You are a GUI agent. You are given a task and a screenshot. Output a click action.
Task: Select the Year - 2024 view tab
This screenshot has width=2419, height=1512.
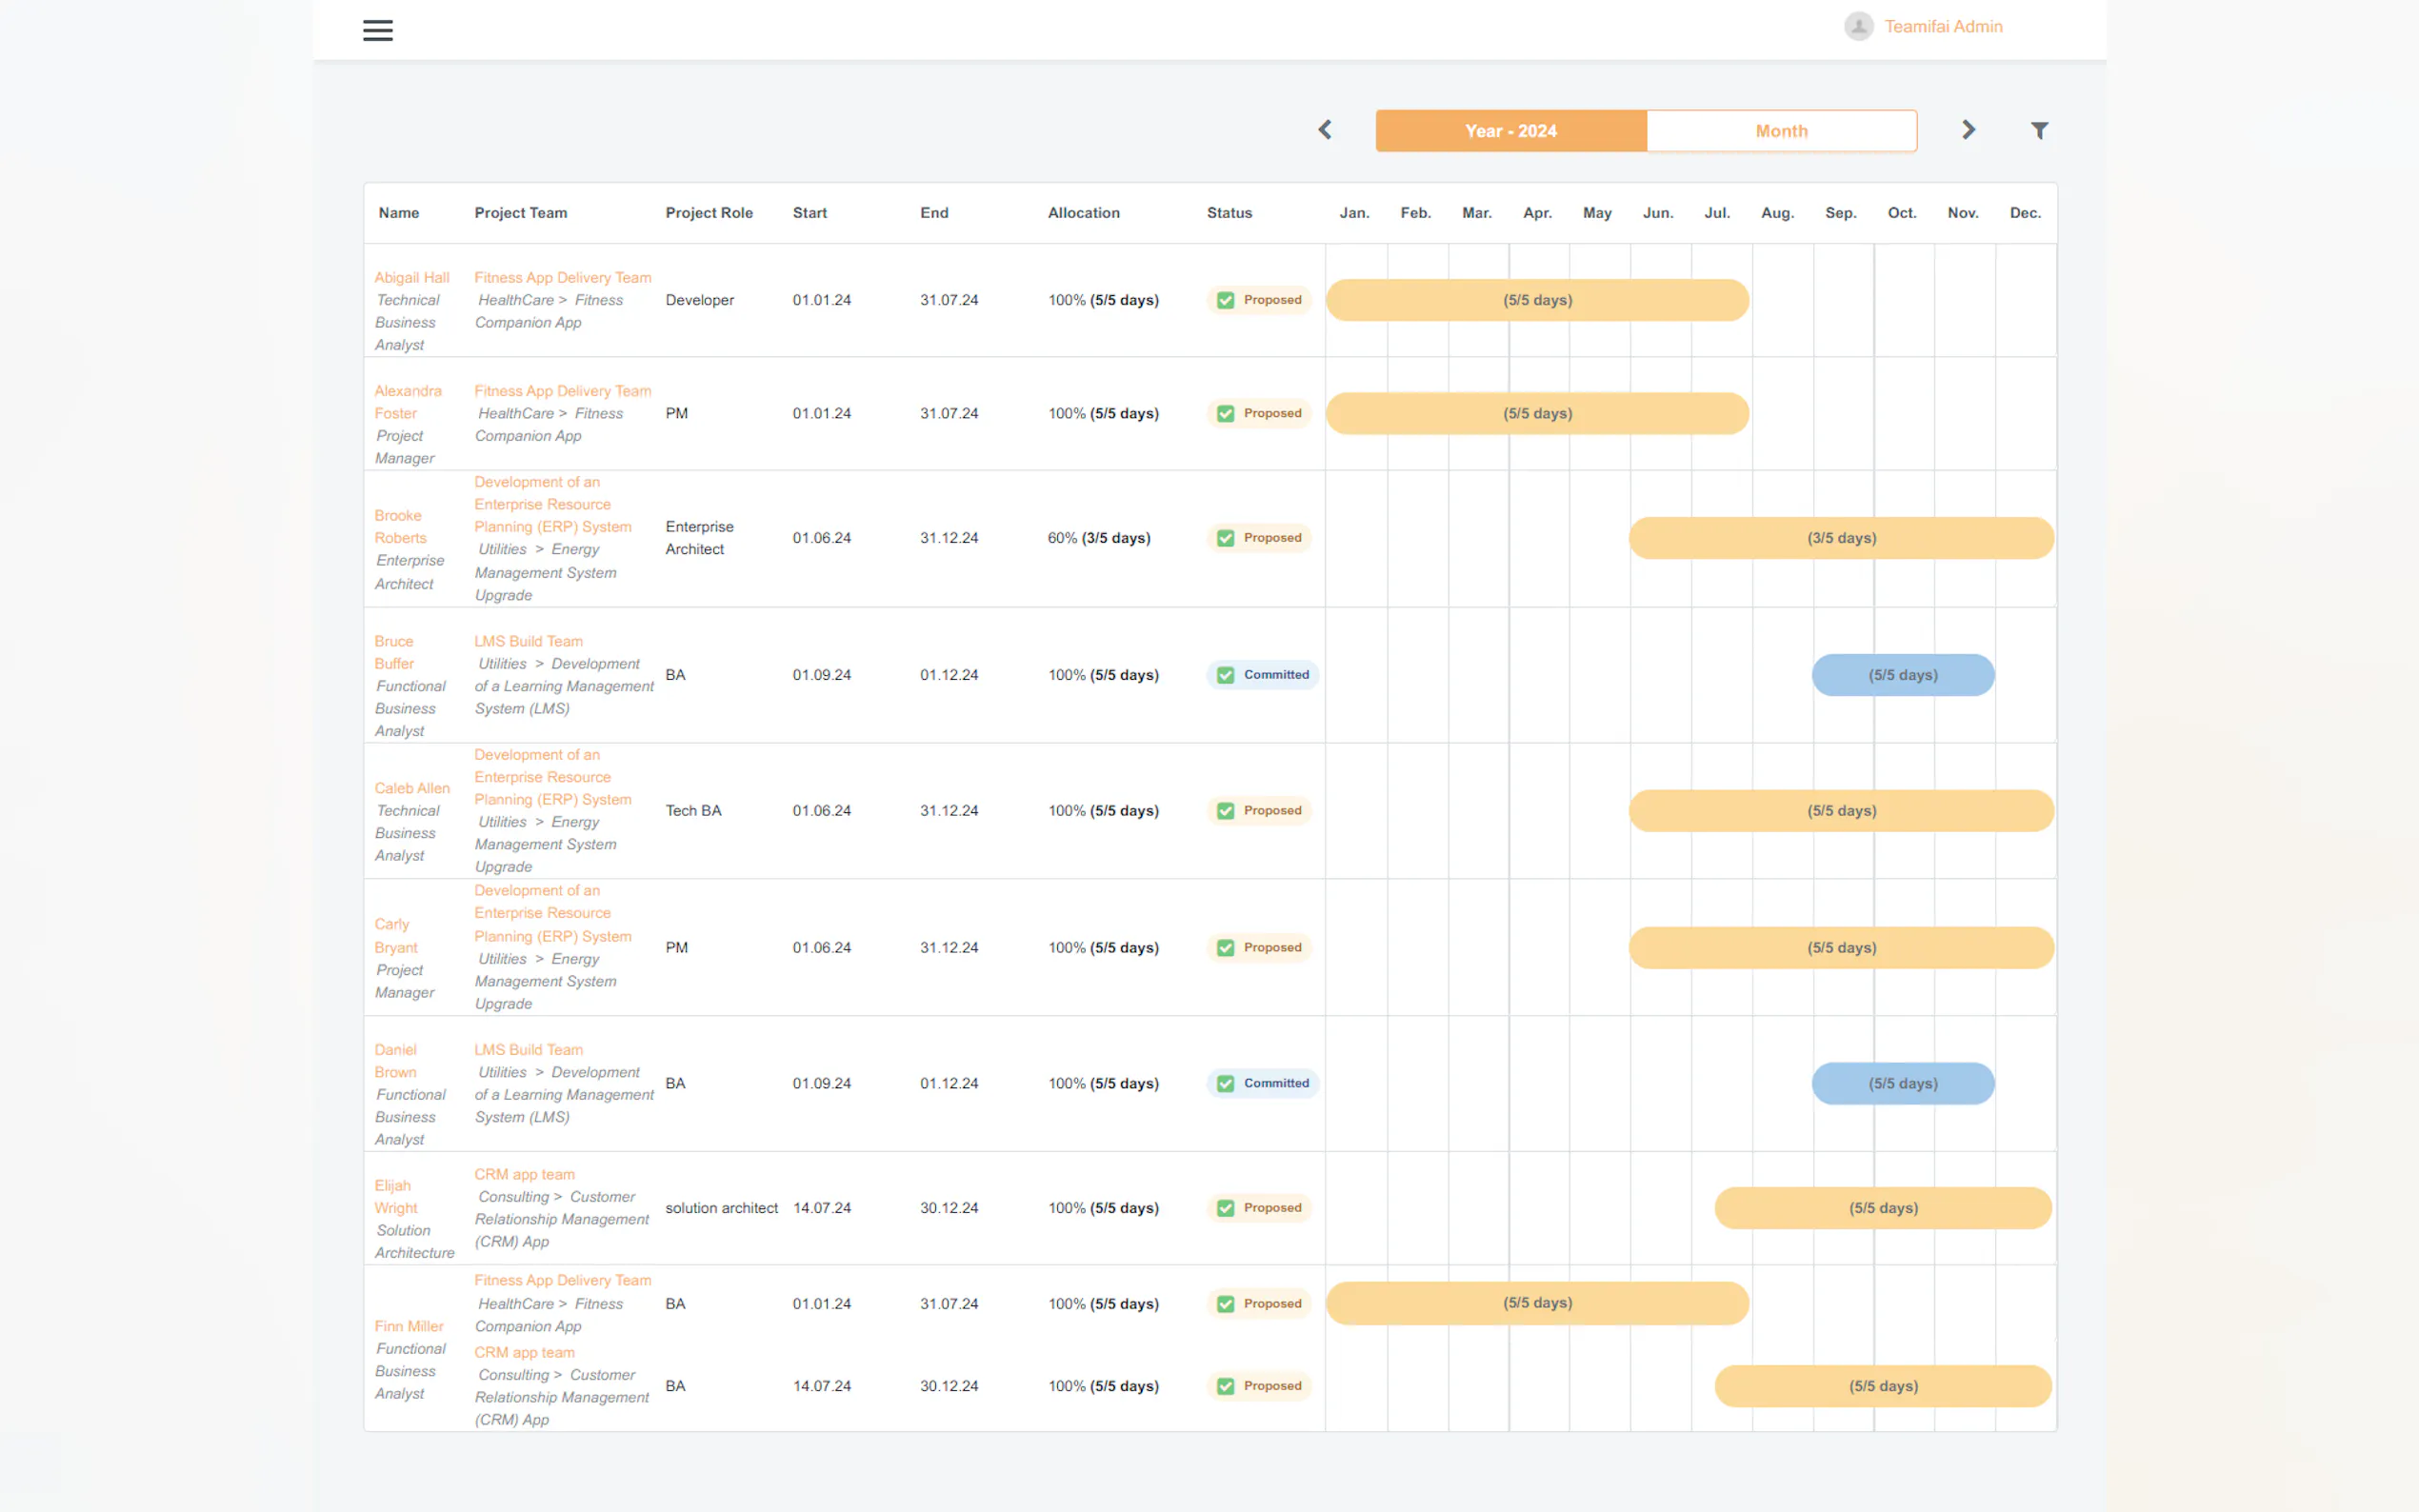[x=1510, y=131]
